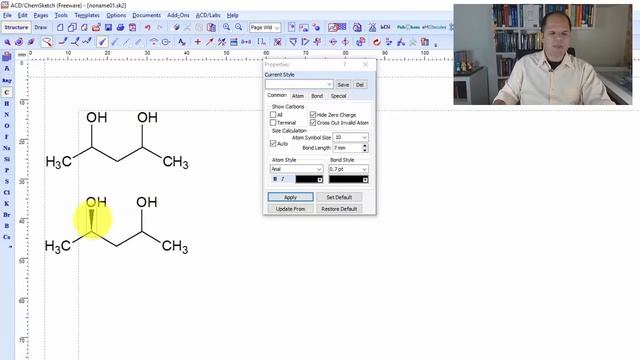Select the Carbon atom in the left sidebar
This screenshot has height=360, width=640.
[x=7, y=93]
